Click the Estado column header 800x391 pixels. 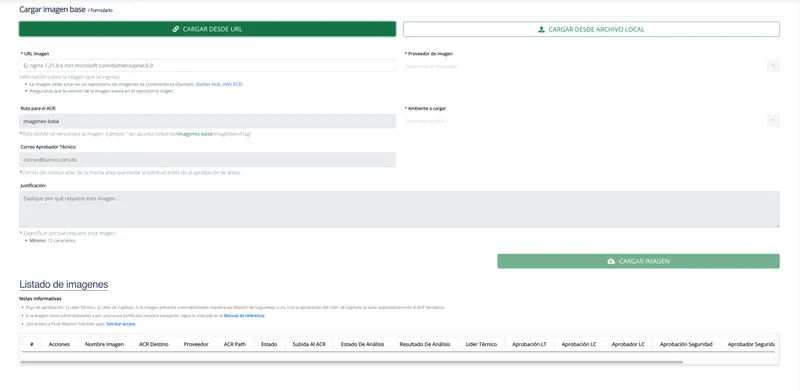coord(269,345)
